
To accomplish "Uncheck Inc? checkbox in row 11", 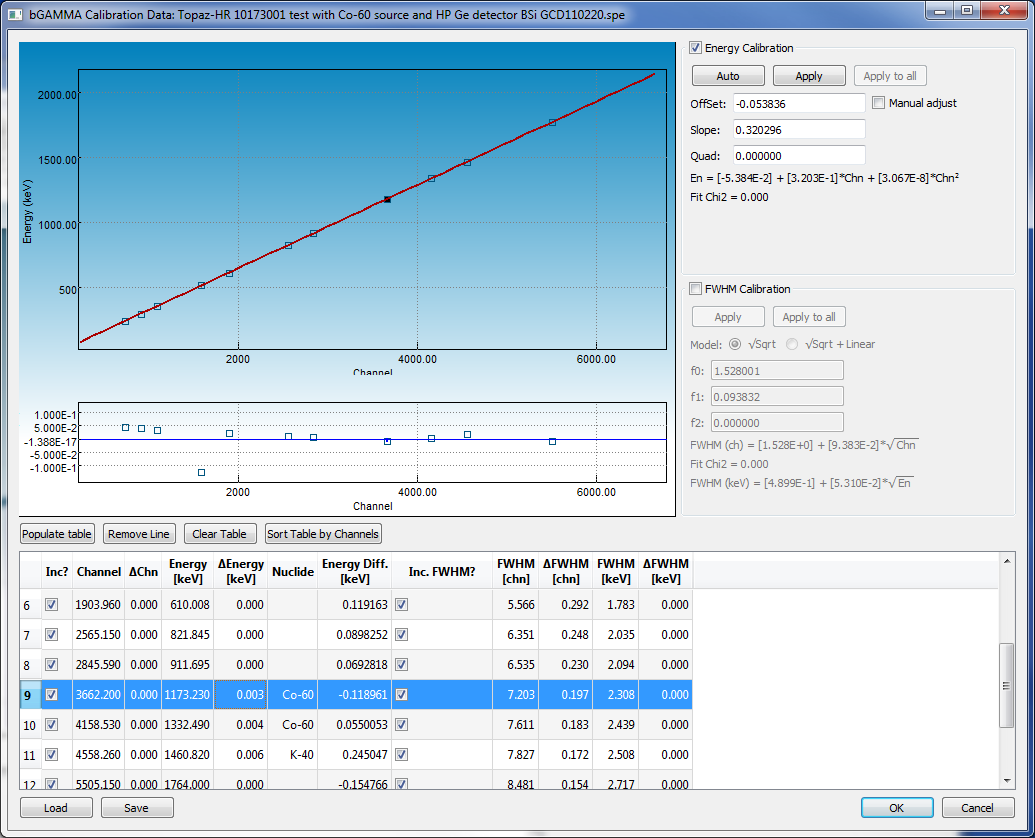I will (51, 754).
